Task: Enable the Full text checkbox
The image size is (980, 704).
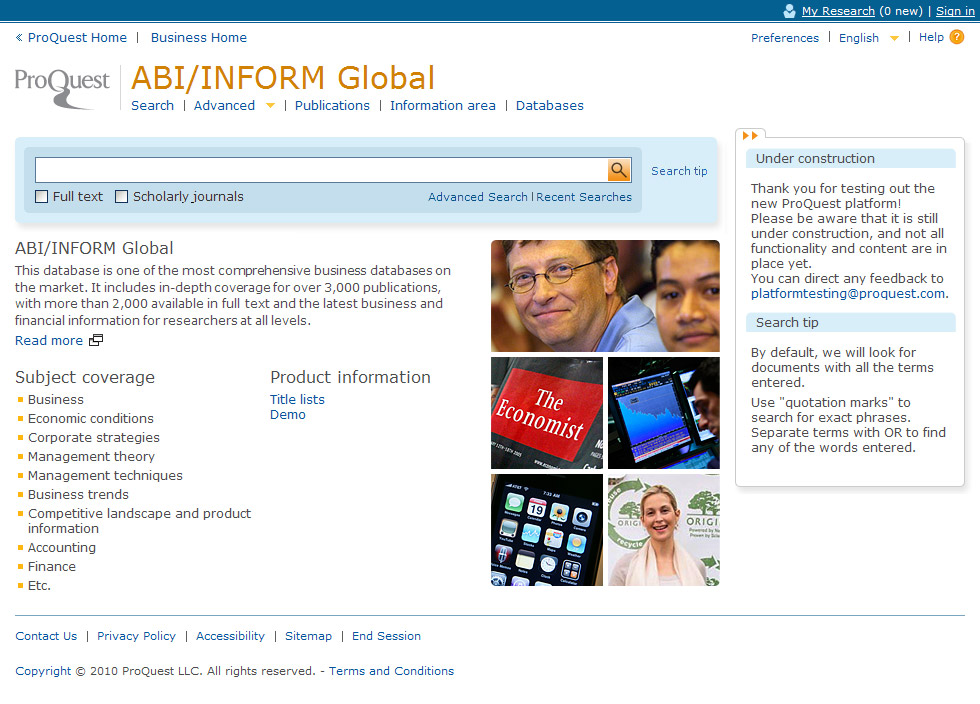Action: (41, 197)
